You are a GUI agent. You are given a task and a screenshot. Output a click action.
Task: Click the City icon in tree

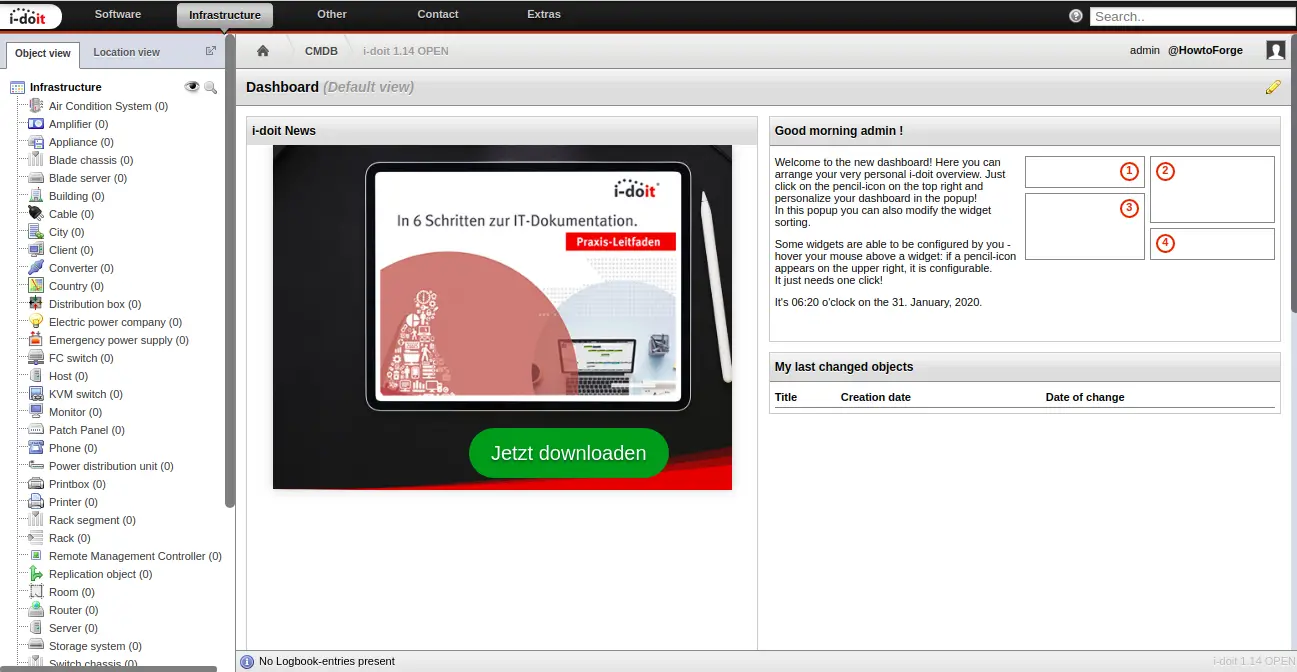tap(36, 232)
